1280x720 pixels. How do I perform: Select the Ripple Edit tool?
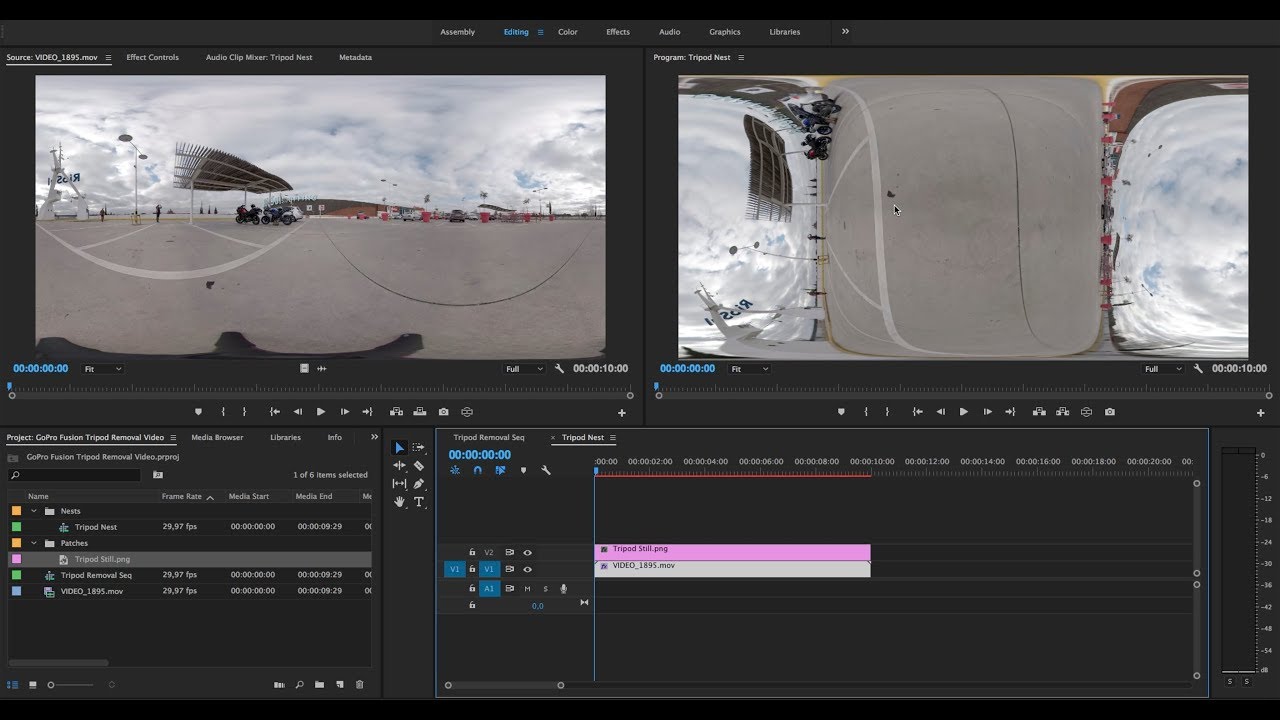click(x=399, y=465)
